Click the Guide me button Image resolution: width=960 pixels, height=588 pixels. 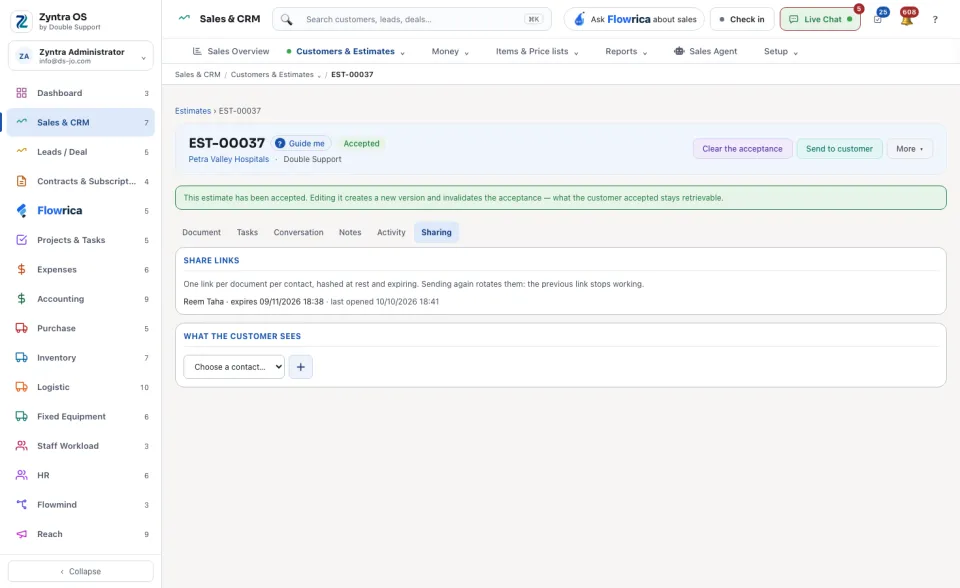coord(301,143)
